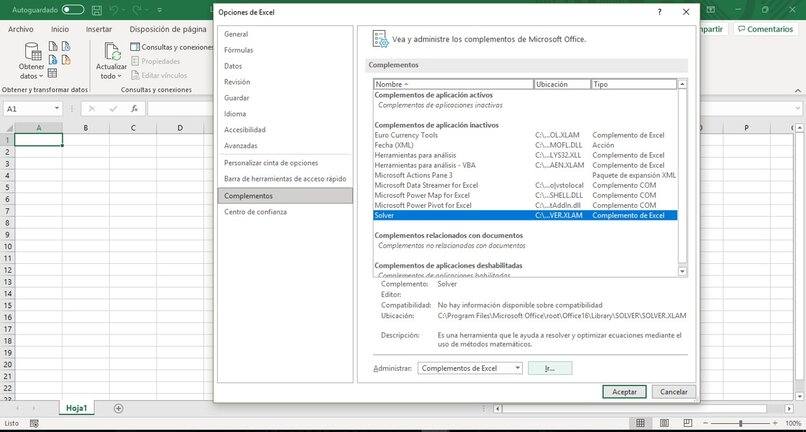This screenshot has height=432, width=806.
Task: Click add-ins list scroll up arrow
Action: [x=683, y=84]
